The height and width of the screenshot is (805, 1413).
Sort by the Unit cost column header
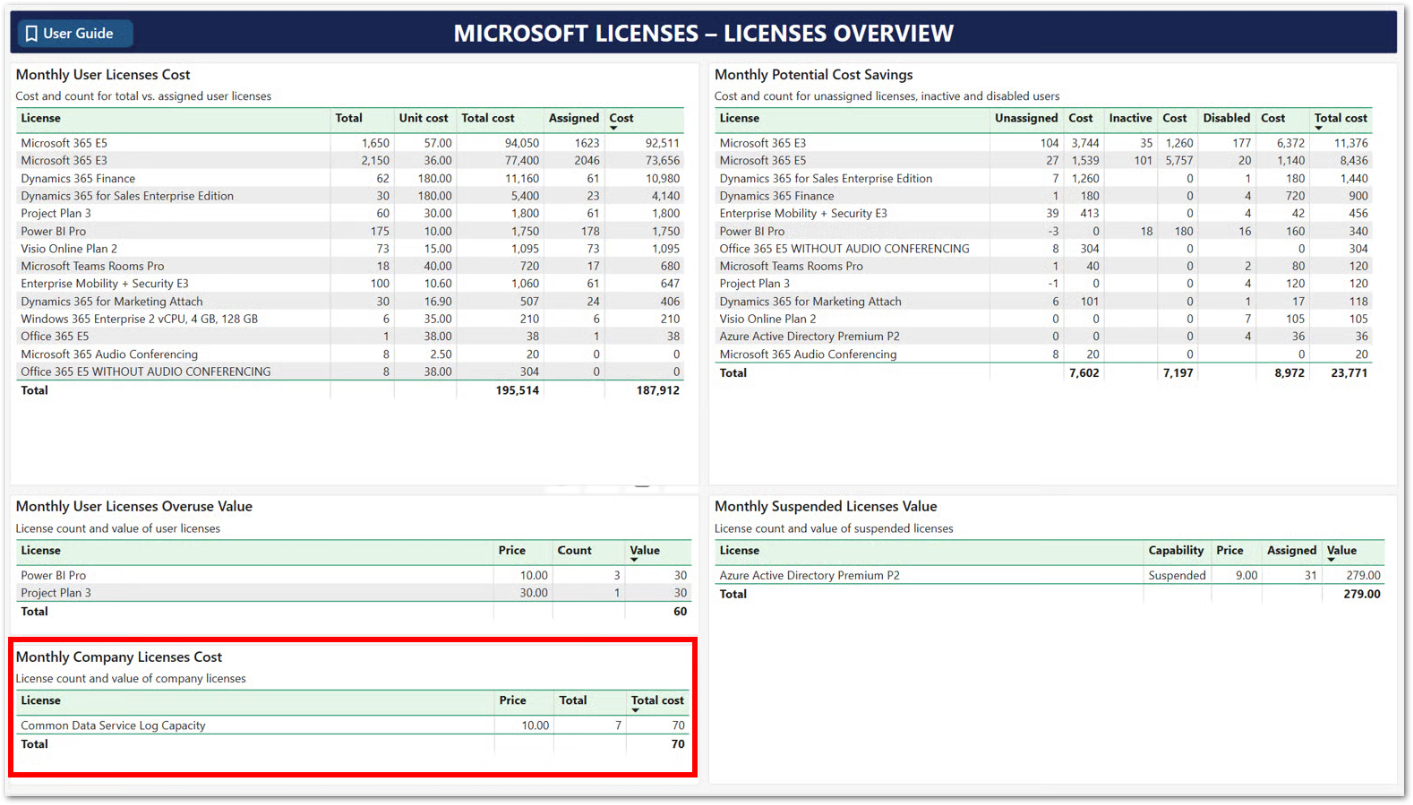pyautogui.click(x=423, y=118)
